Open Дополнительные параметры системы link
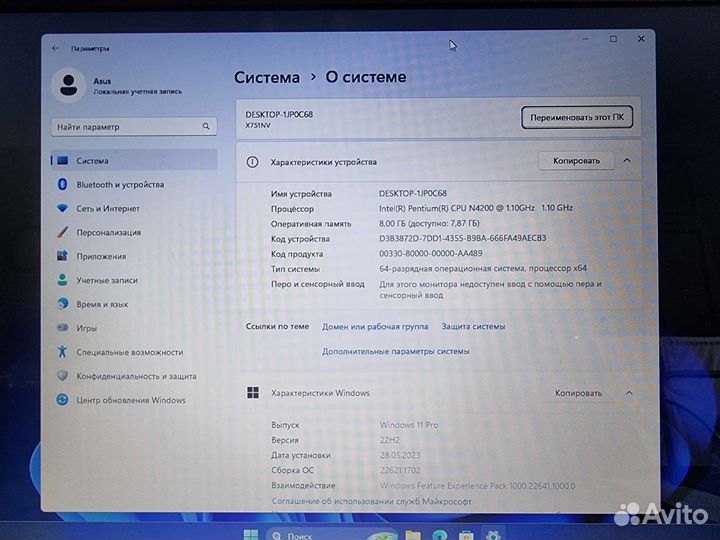 click(x=395, y=351)
